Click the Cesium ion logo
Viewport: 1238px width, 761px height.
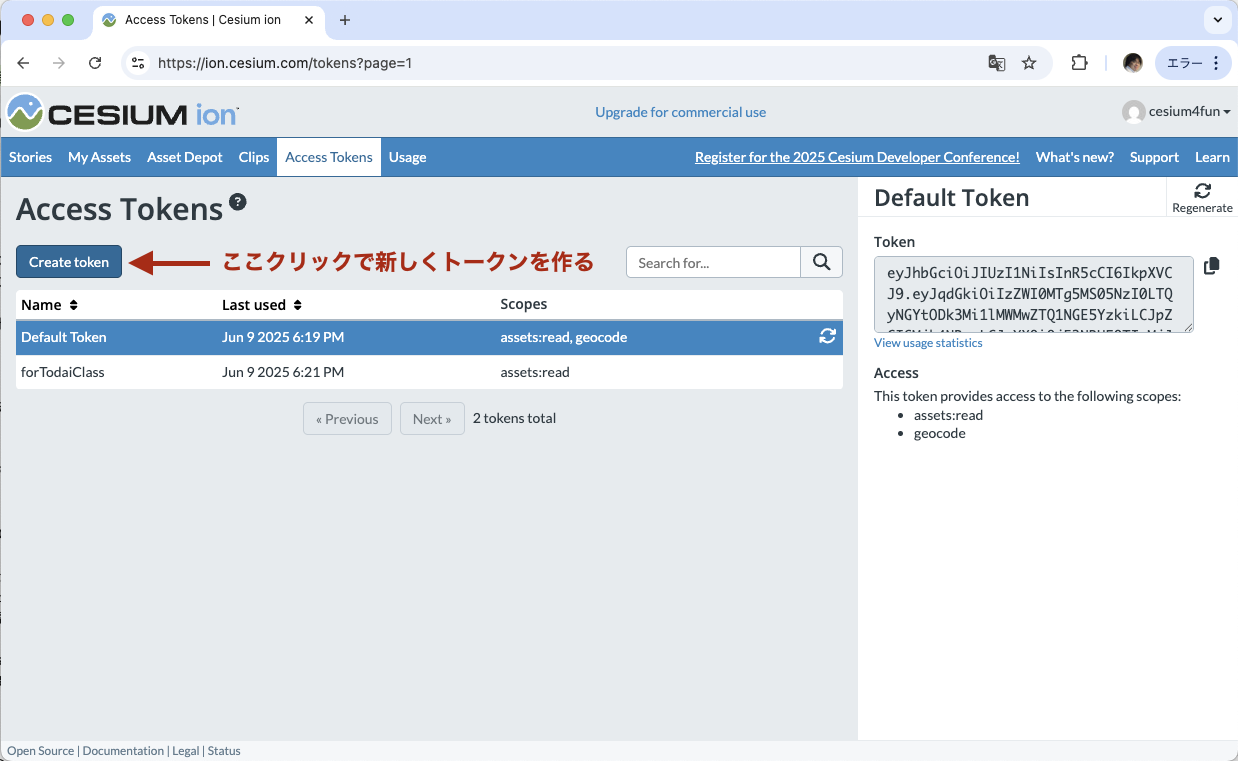pyautogui.click(x=122, y=112)
